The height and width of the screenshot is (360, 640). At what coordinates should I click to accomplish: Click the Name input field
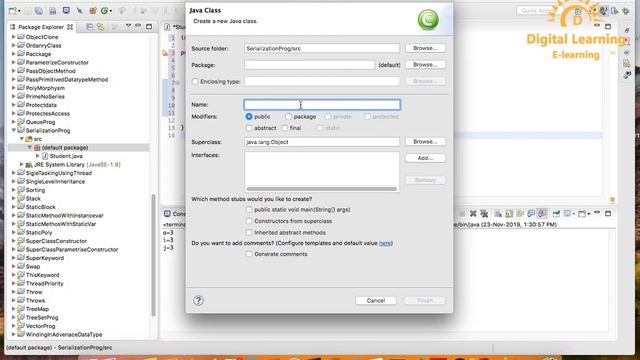coord(322,105)
